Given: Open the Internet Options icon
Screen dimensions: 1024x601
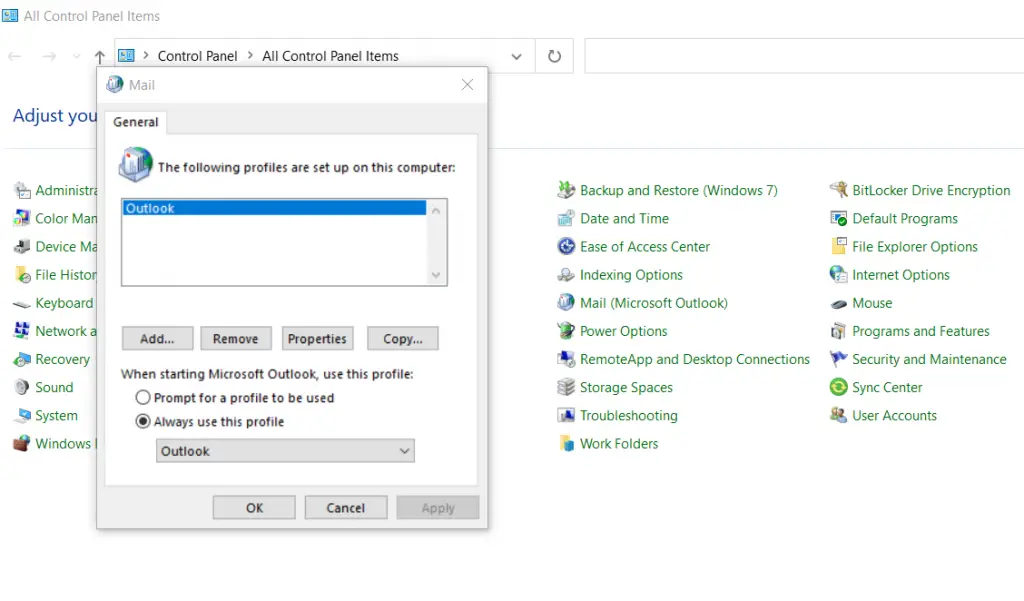Looking at the screenshot, I should coord(838,274).
